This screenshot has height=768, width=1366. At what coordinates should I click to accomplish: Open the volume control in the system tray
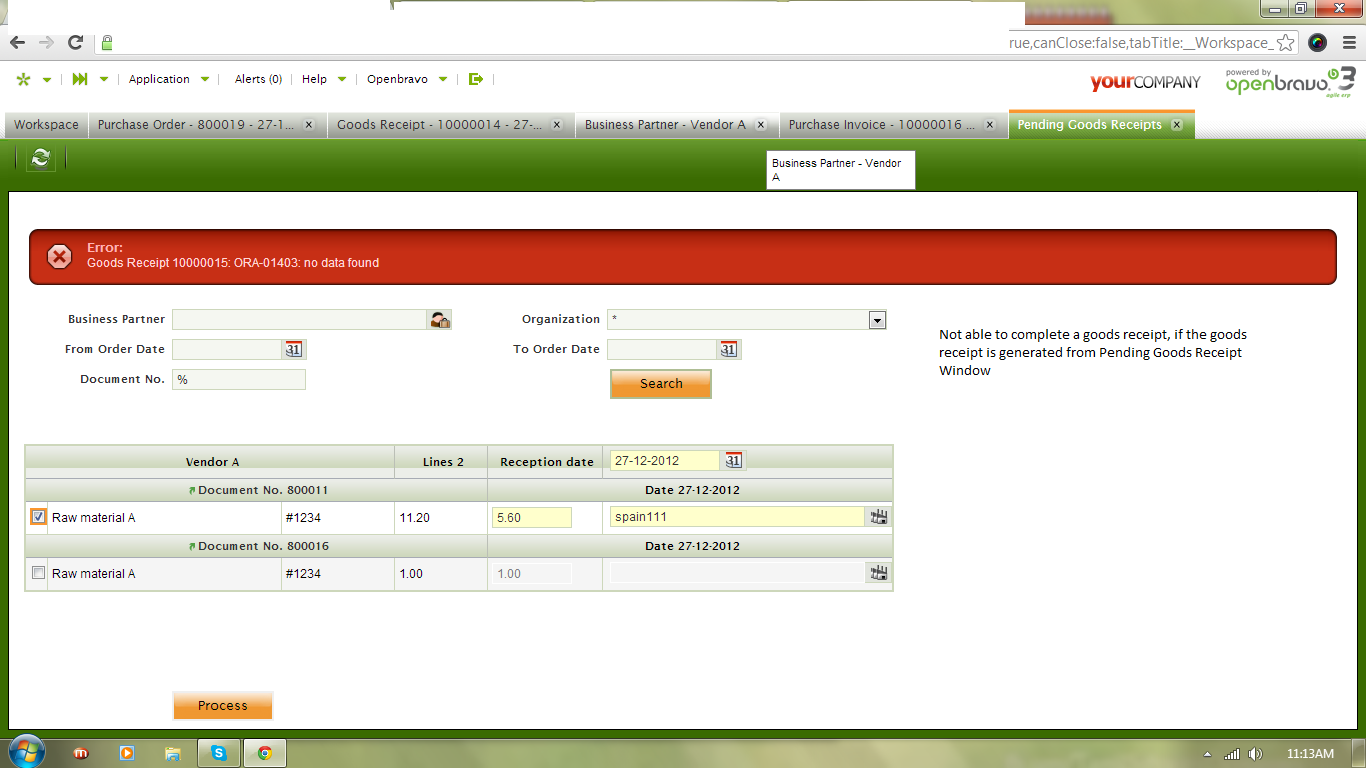pyautogui.click(x=1256, y=754)
